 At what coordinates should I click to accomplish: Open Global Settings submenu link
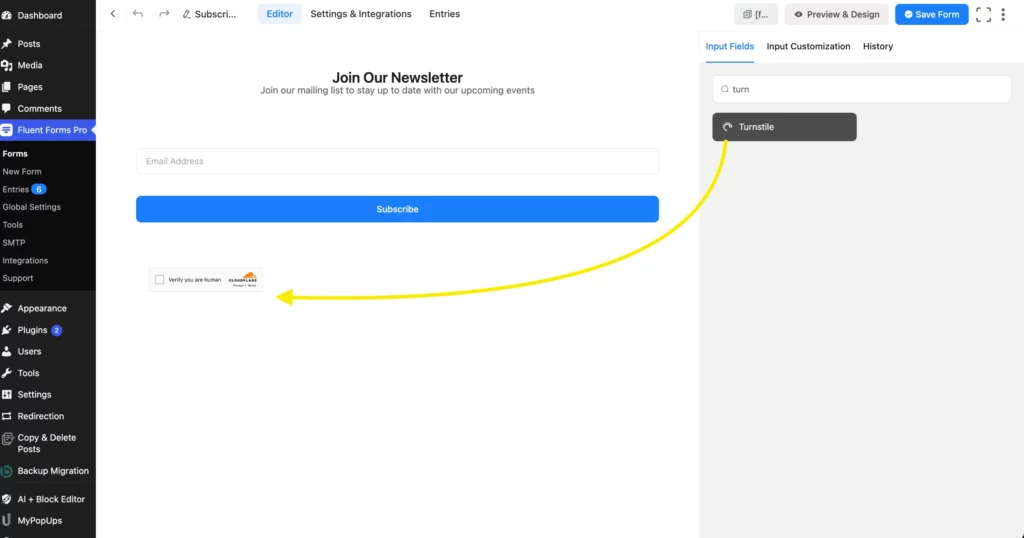pyautogui.click(x=31, y=207)
